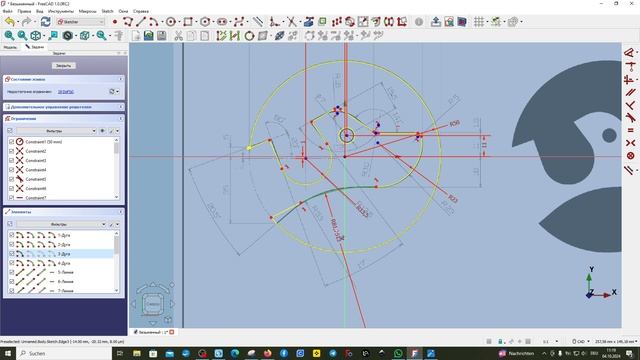Toggle the sketch grid icon
The width and height of the screenshot is (640, 360).
479,22
